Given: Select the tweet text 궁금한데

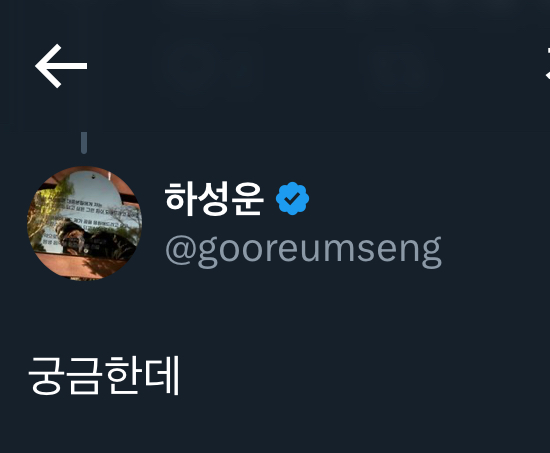Looking at the screenshot, I should 104,375.
